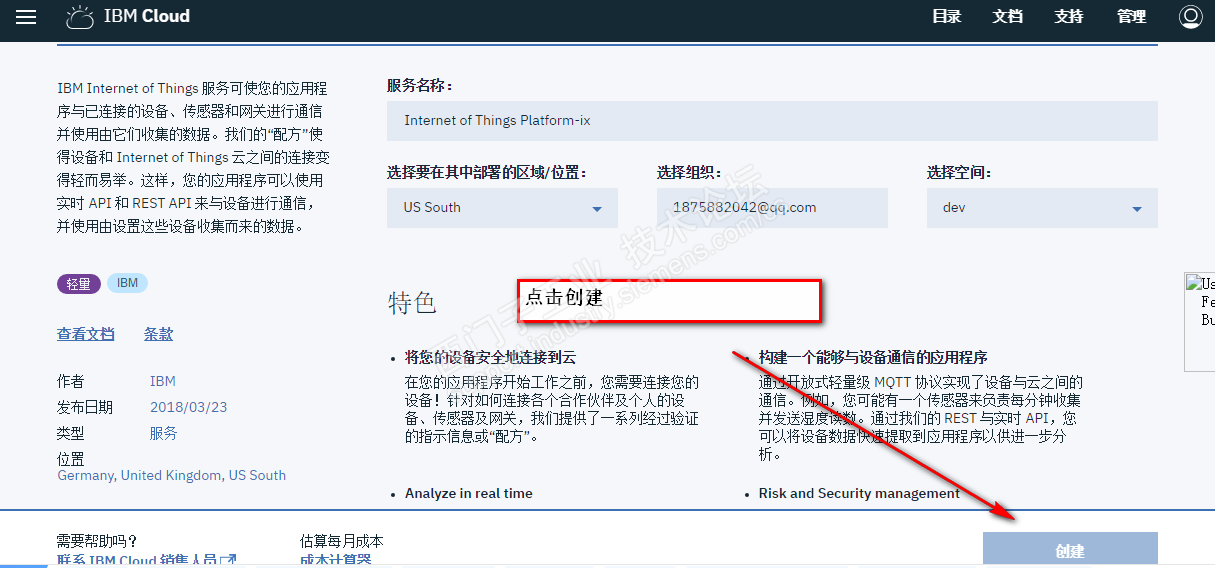The width and height of the screenshot is (1215, 568).
Task: Open the hamburger navigation menu
Action: pos(25,17)
